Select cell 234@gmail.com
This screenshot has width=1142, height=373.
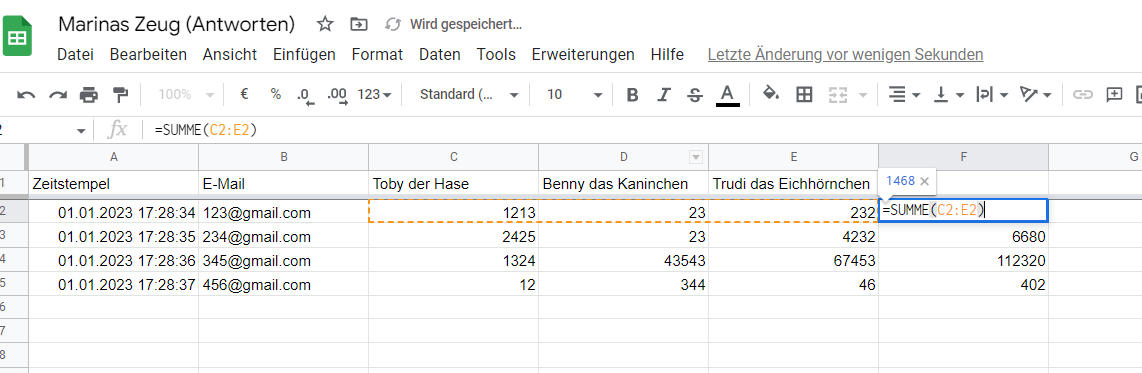coord(283,237)
